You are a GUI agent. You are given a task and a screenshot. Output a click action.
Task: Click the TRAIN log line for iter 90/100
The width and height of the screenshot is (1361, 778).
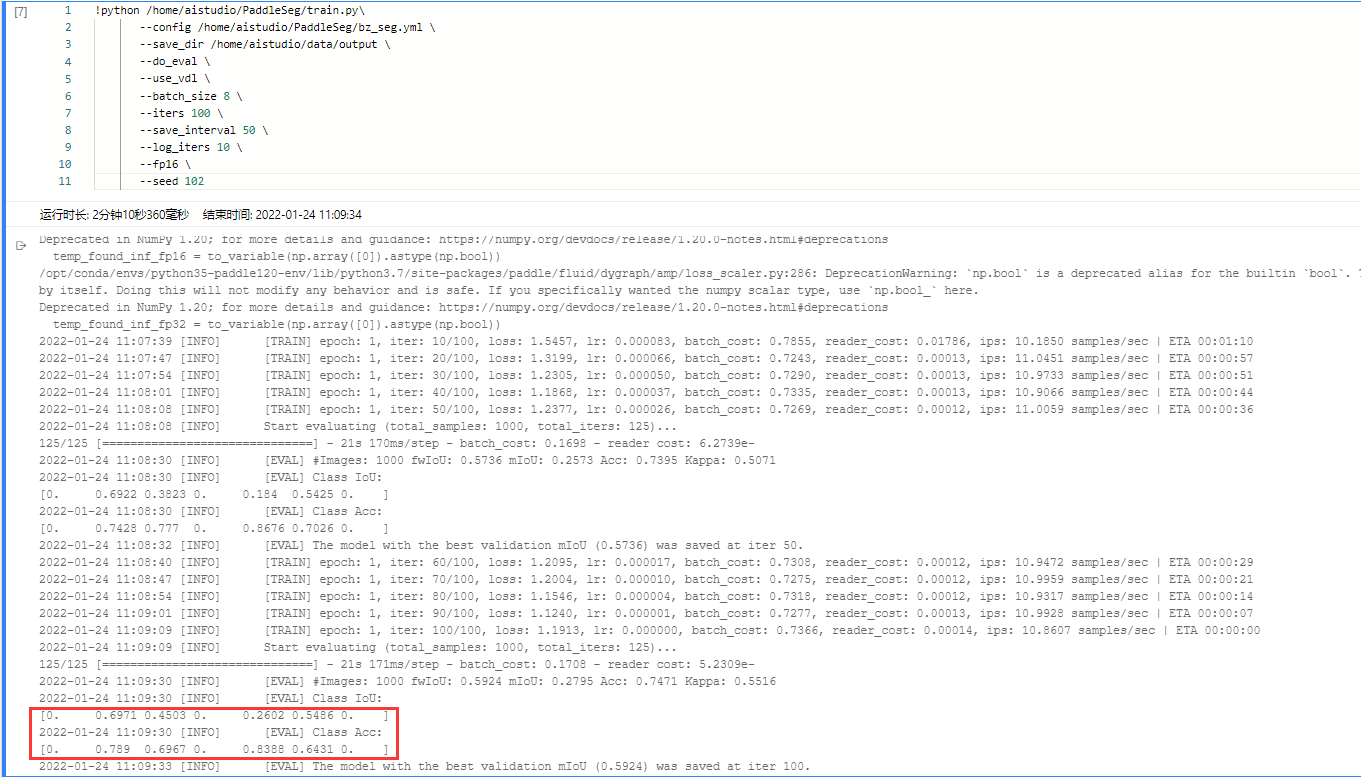tap(645, 613)
